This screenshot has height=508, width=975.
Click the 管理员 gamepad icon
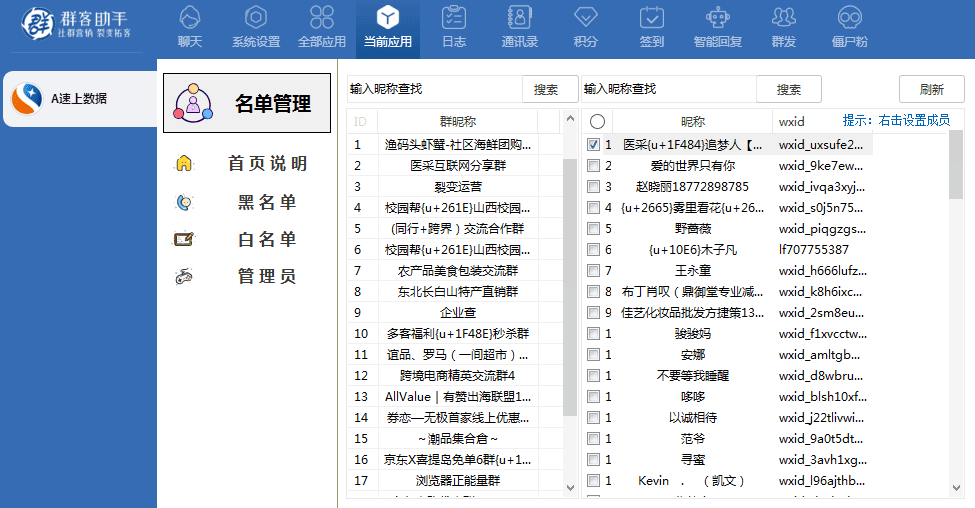pyautogui.click(x=184, y=276)
